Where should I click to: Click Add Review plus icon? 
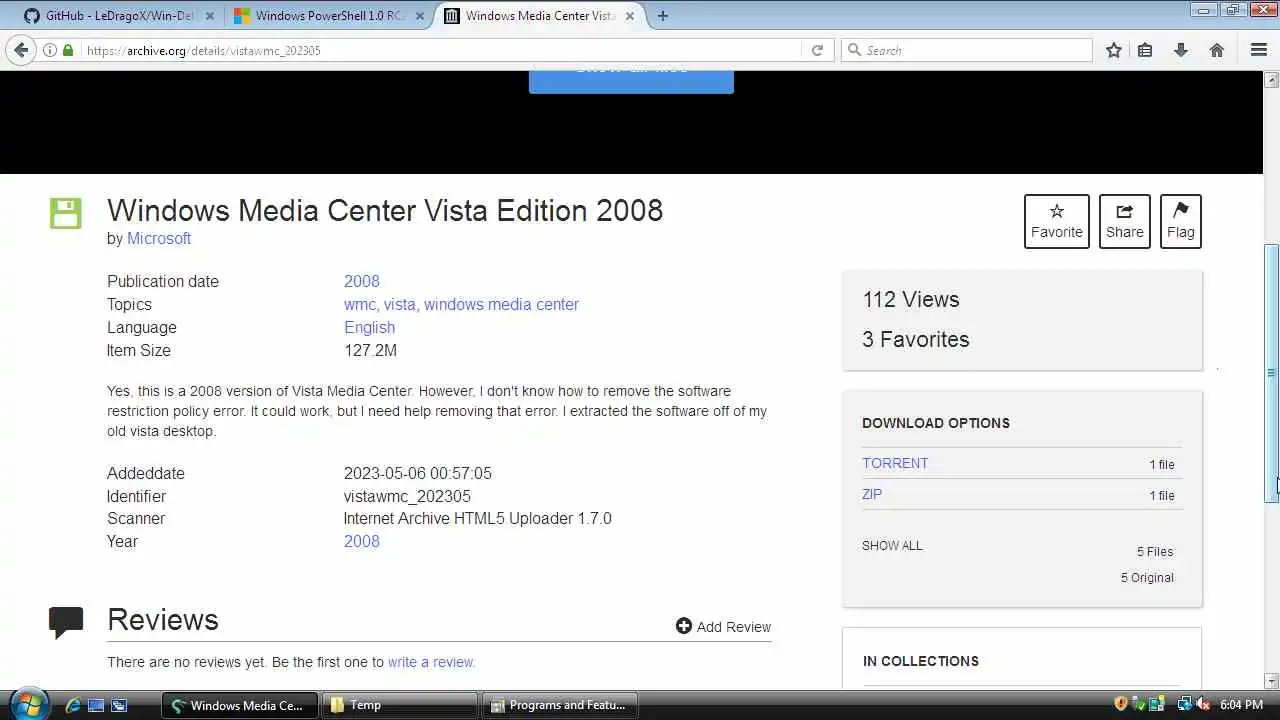[x=684, y=626]
